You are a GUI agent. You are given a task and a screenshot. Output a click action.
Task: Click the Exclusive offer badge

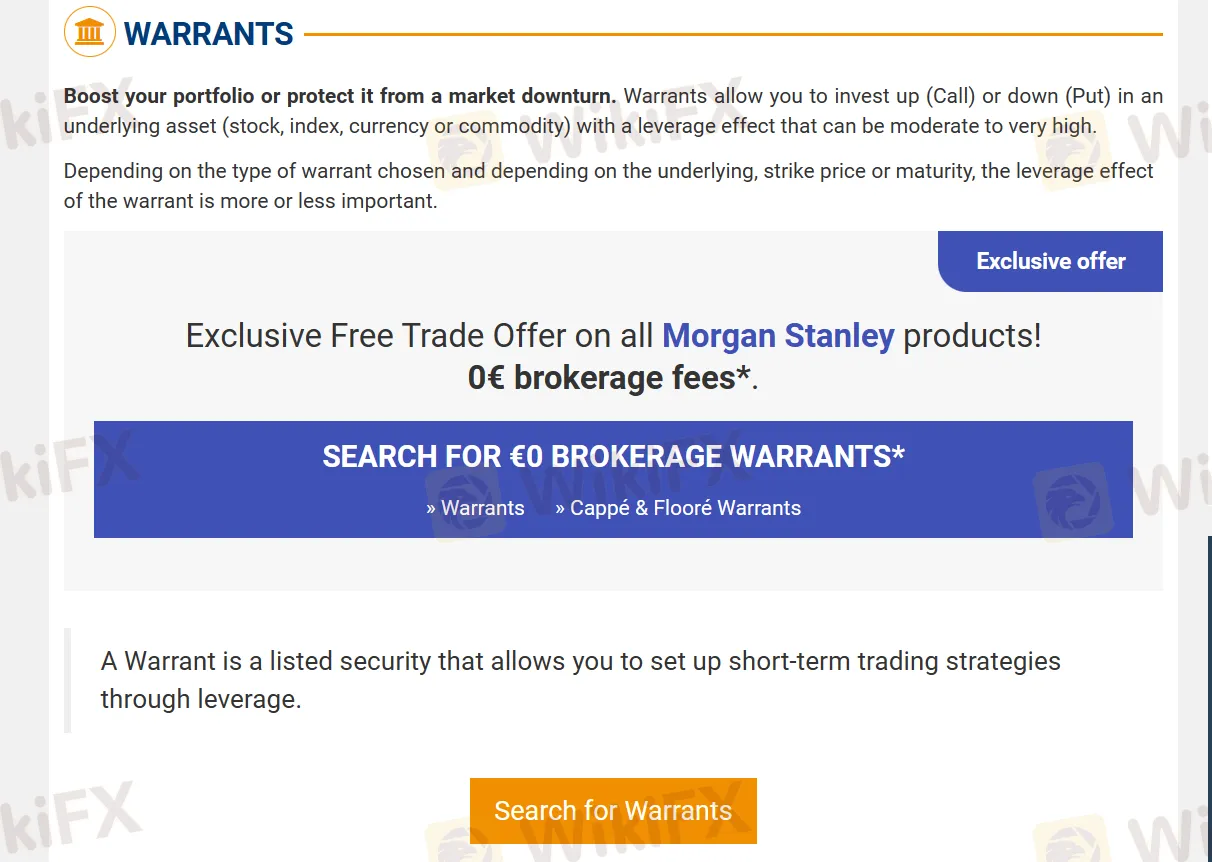pos(1050,262)
